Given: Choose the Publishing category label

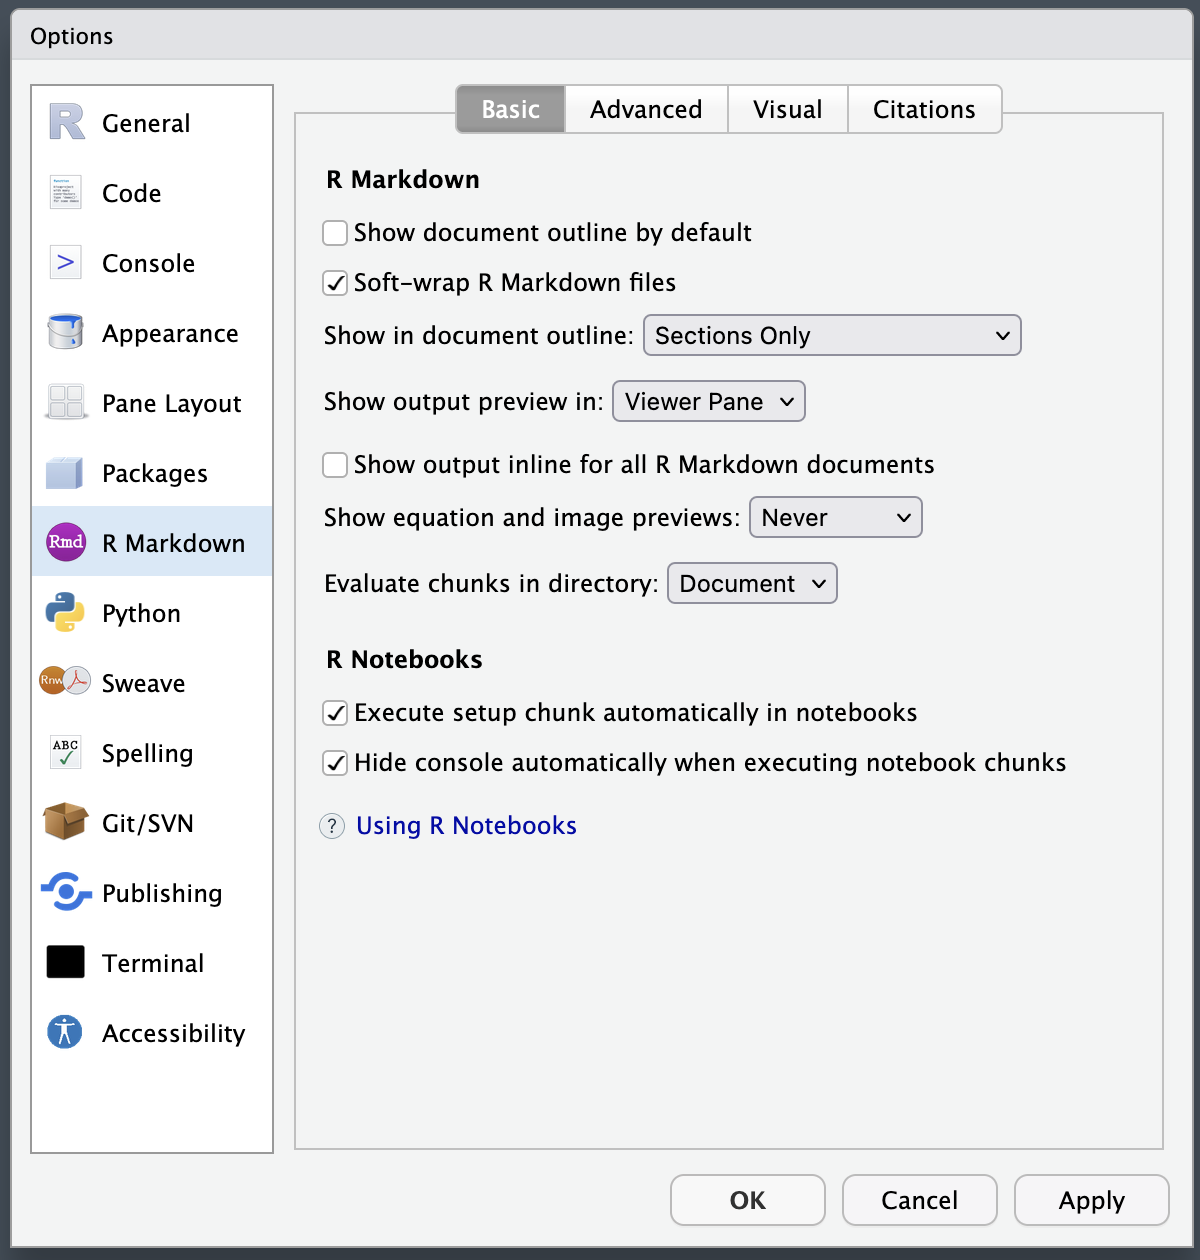Looking at the screenshot, I should click(162, 894).
